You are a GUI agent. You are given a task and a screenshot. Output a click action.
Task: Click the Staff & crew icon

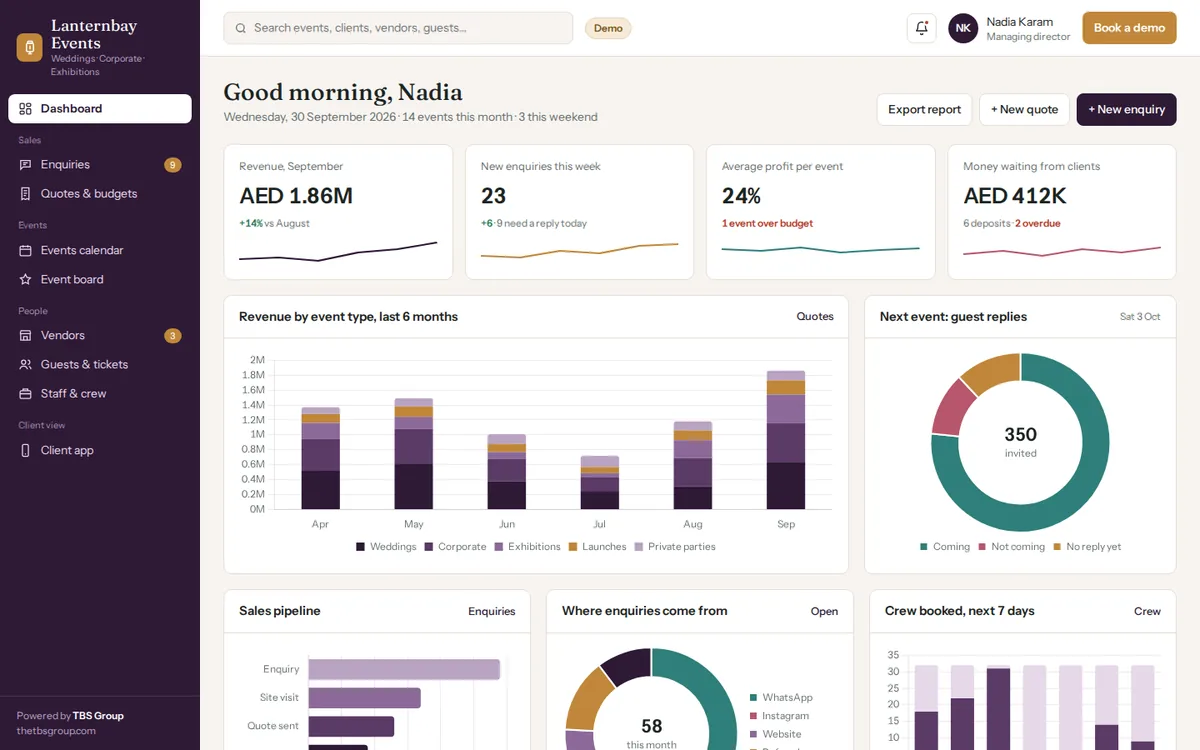pyautogui.click(x=26, y=394)
